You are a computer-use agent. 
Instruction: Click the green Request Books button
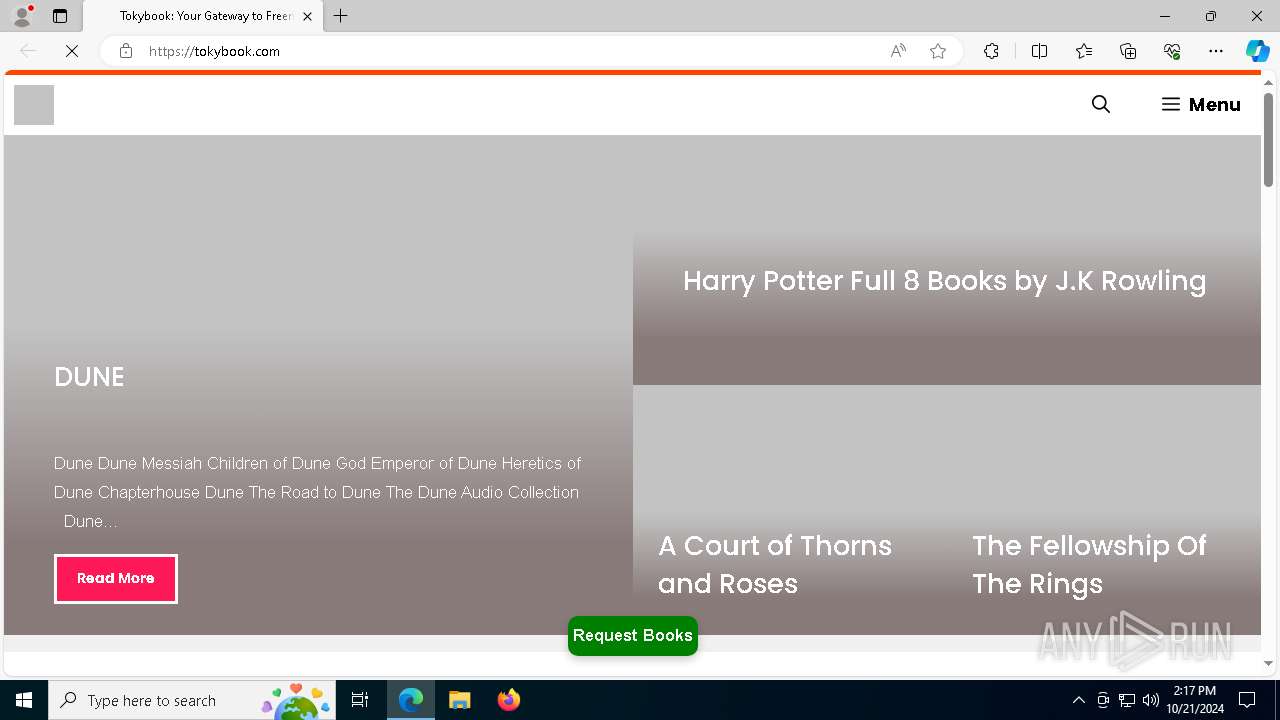(x=633, y=636)
